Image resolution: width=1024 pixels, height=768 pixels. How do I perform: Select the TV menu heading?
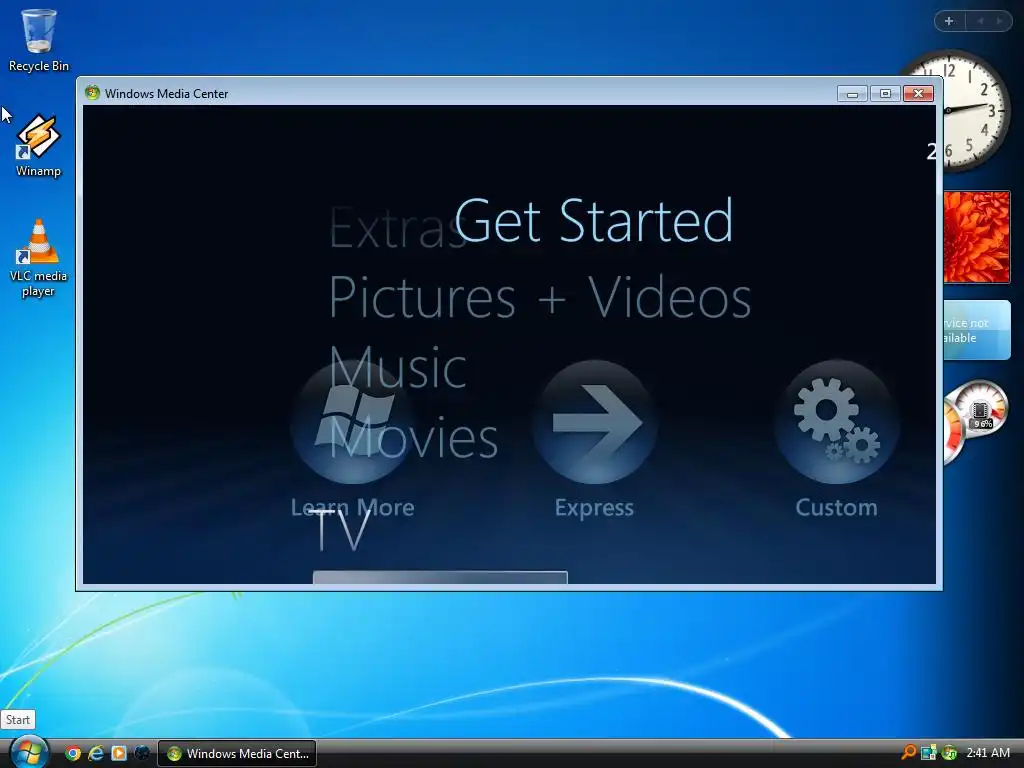click(x=342, y=530)
